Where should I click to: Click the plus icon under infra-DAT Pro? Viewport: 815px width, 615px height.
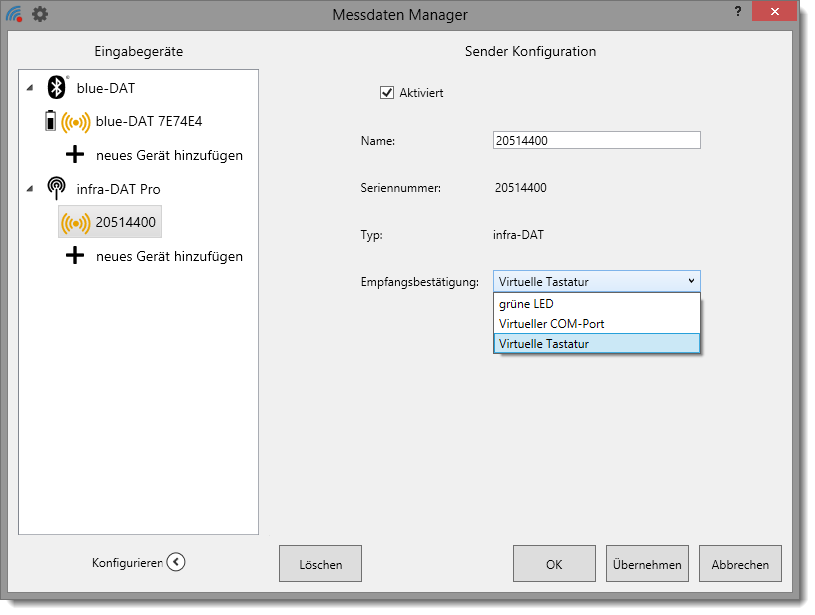pyautogui.click(x=74, y=256)
